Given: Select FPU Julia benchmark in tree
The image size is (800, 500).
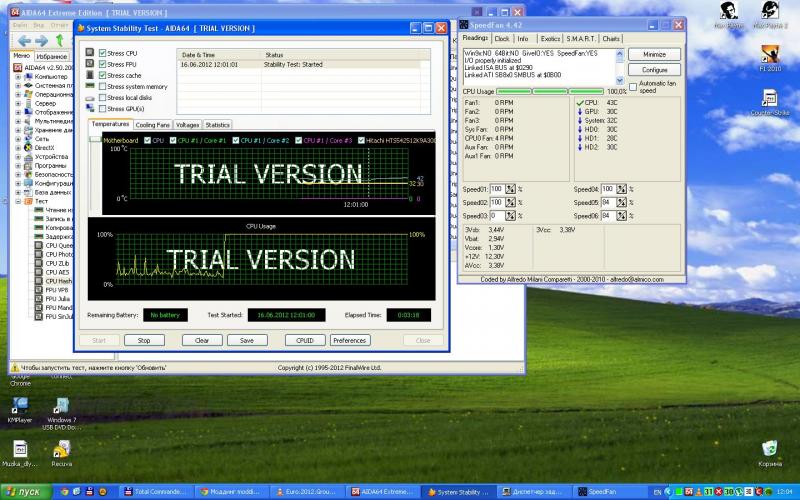Looking at the screenshot, I should point(57,299).
